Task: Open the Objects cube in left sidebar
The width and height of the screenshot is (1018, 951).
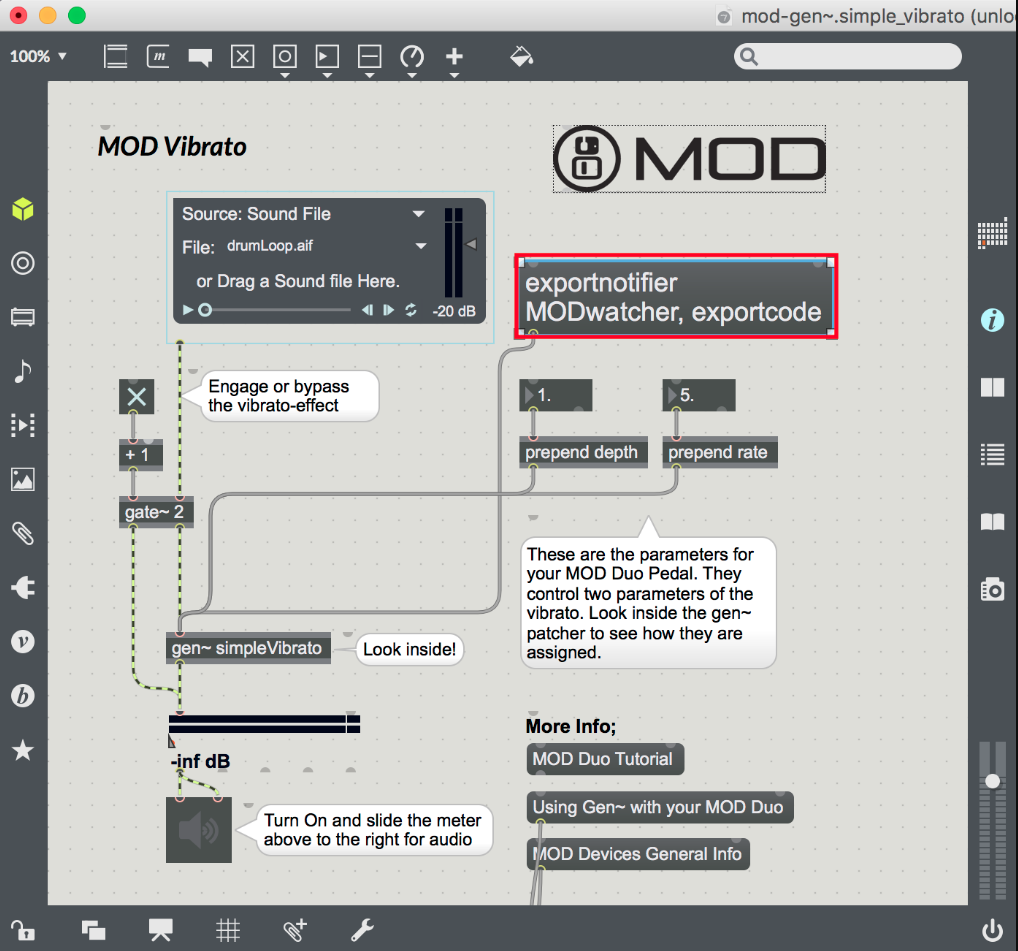Action: (x=22, y=209)
